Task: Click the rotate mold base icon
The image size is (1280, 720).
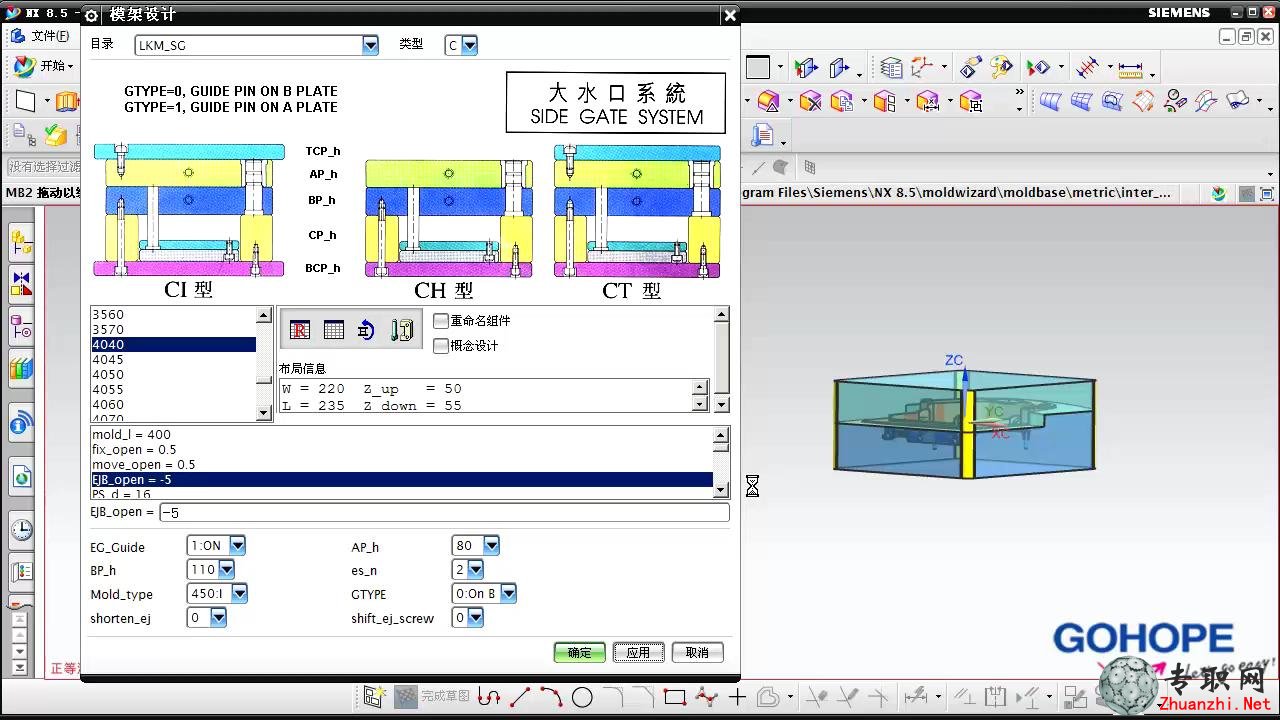Action: coord(366,330)
